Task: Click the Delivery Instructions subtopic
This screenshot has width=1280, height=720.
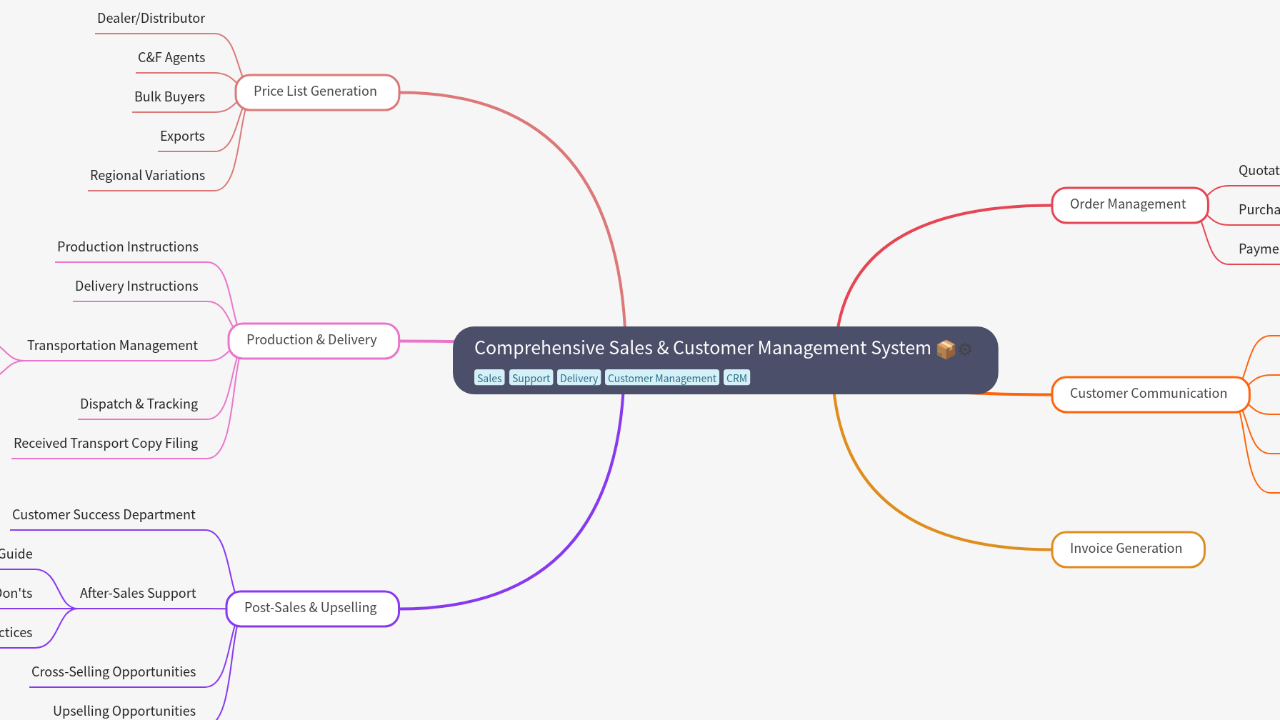Action: point(137,286)
